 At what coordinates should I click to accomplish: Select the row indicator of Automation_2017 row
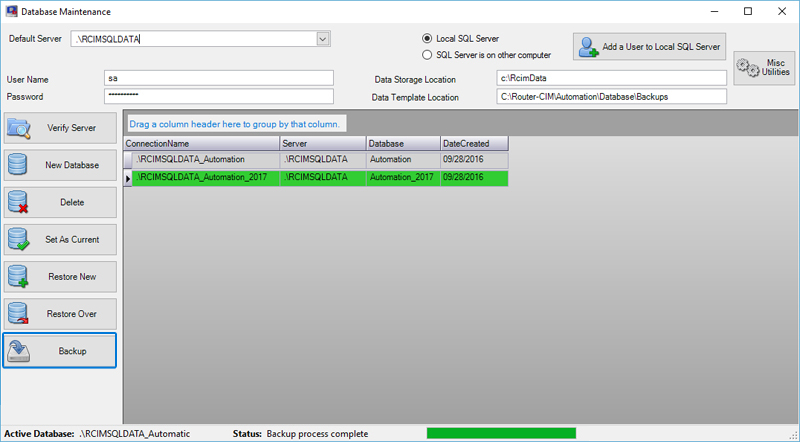(x=127, y=178)
